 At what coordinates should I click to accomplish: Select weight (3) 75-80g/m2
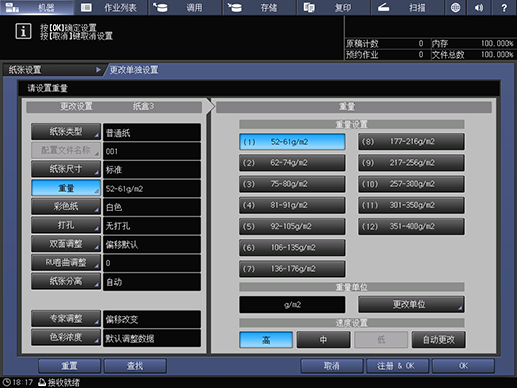[x=292, y=184]
